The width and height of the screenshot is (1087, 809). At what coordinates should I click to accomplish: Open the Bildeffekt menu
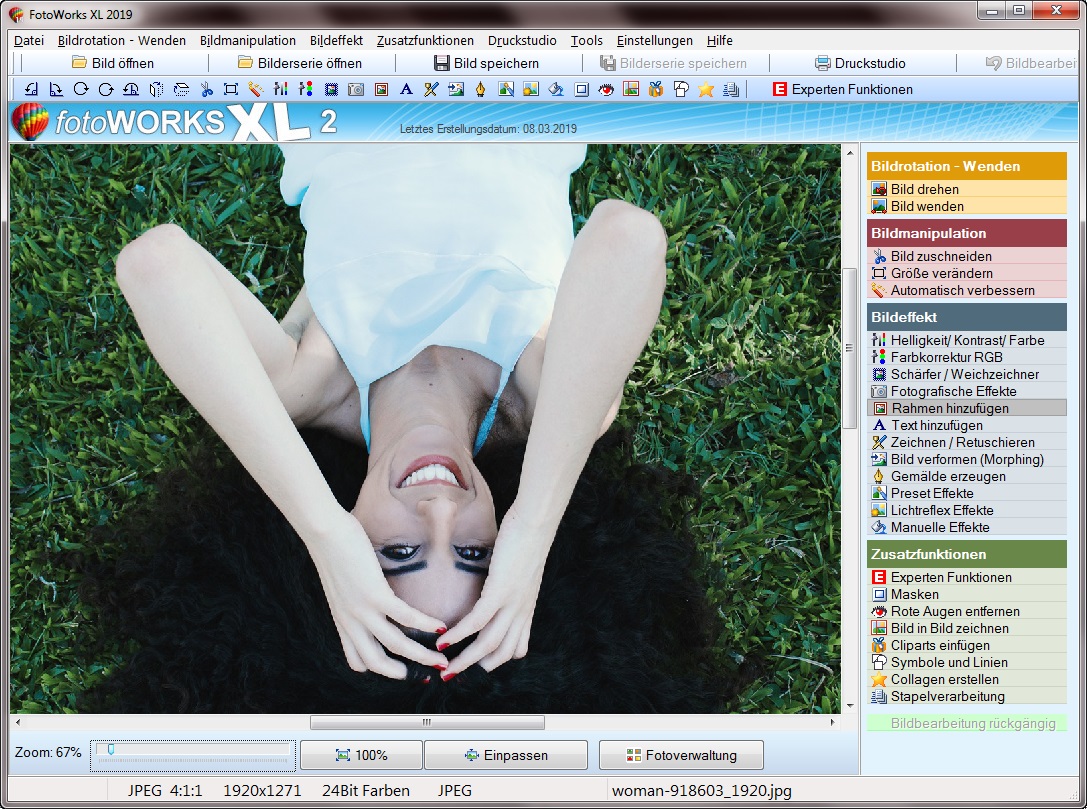336,41
